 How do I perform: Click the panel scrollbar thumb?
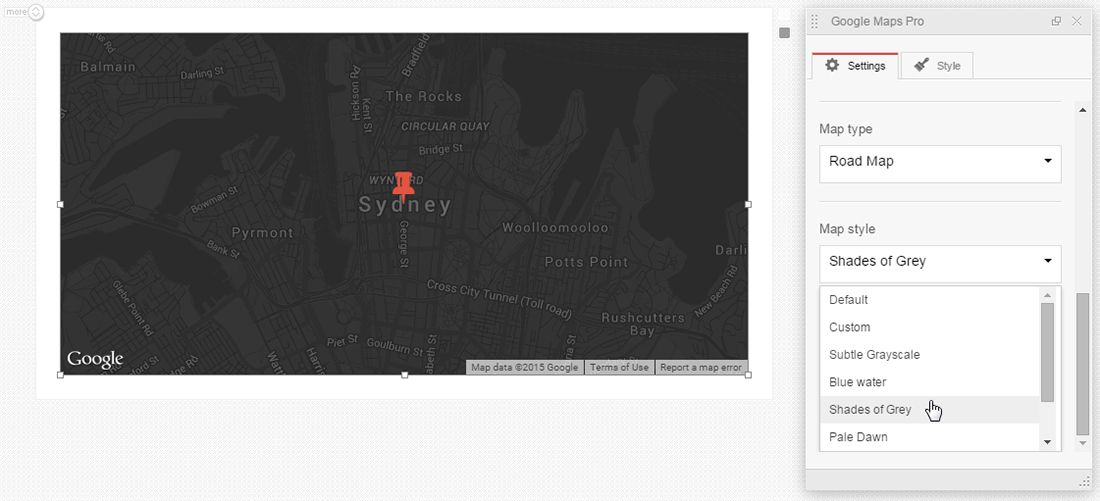(1082, 364)
